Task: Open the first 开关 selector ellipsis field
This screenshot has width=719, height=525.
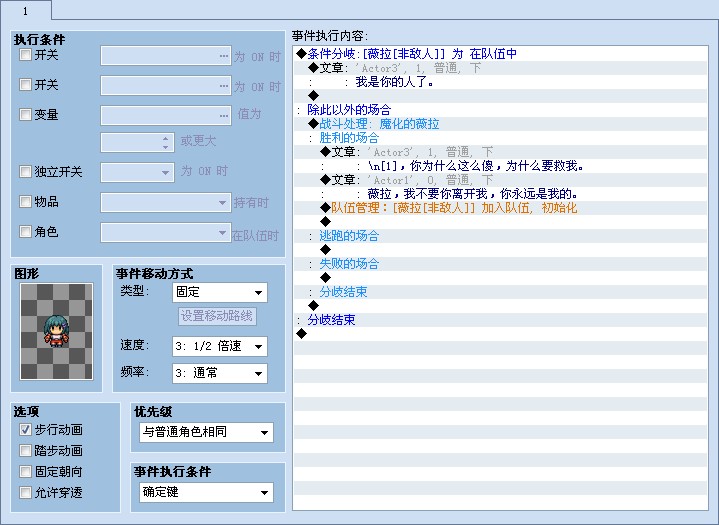Action: pyautogui.click(x=166, y=56)
